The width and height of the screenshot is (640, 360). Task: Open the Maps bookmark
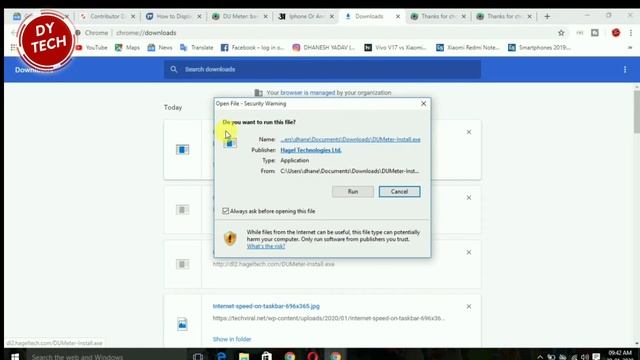click(x=127, y=48)
